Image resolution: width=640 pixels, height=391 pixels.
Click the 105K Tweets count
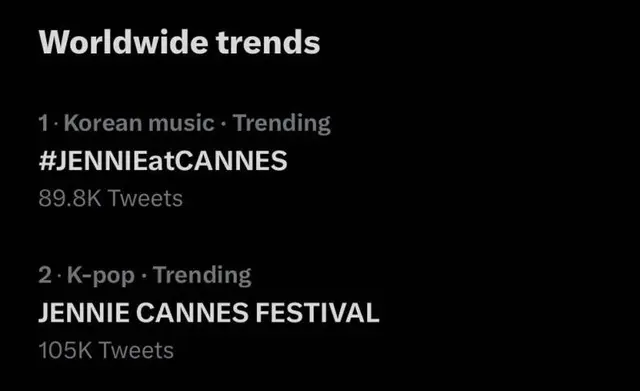point(106,350)
